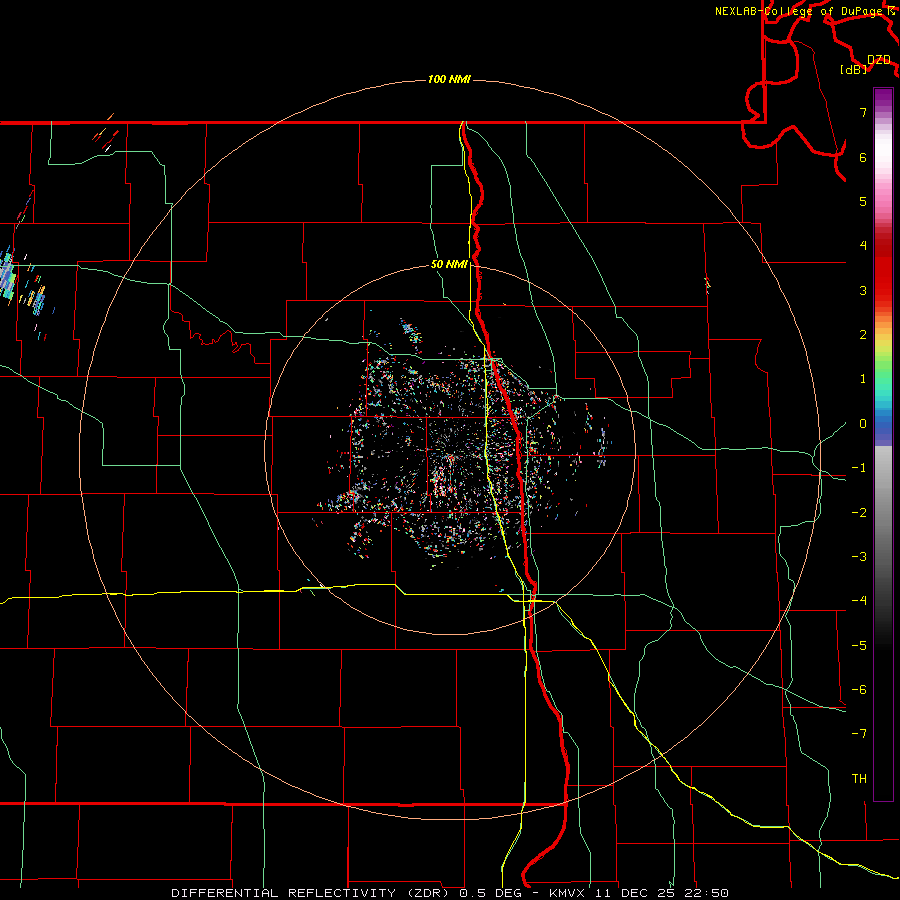Click the 100 NMI range ring label
This screenshot has width=900, height=900.
pyautogui.click(x=449, y=79)
